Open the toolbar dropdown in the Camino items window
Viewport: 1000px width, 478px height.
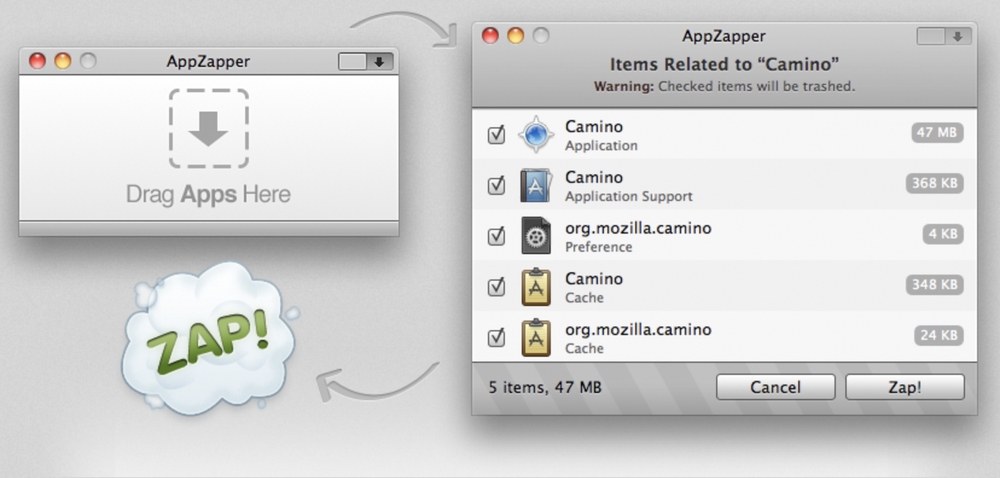[944, 36]
